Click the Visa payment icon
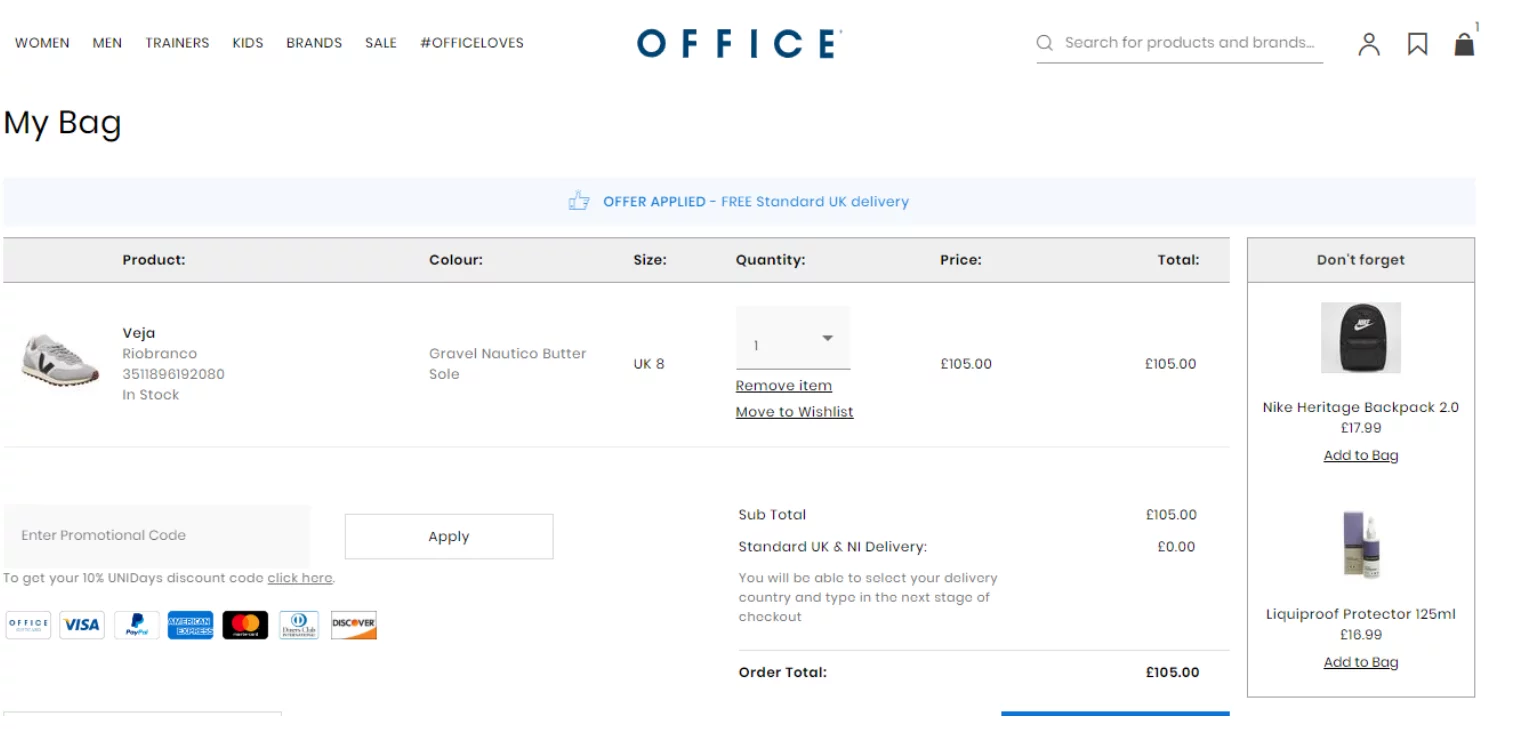The width and height of the screenshot is (1526, 729). tap(82, 625)
